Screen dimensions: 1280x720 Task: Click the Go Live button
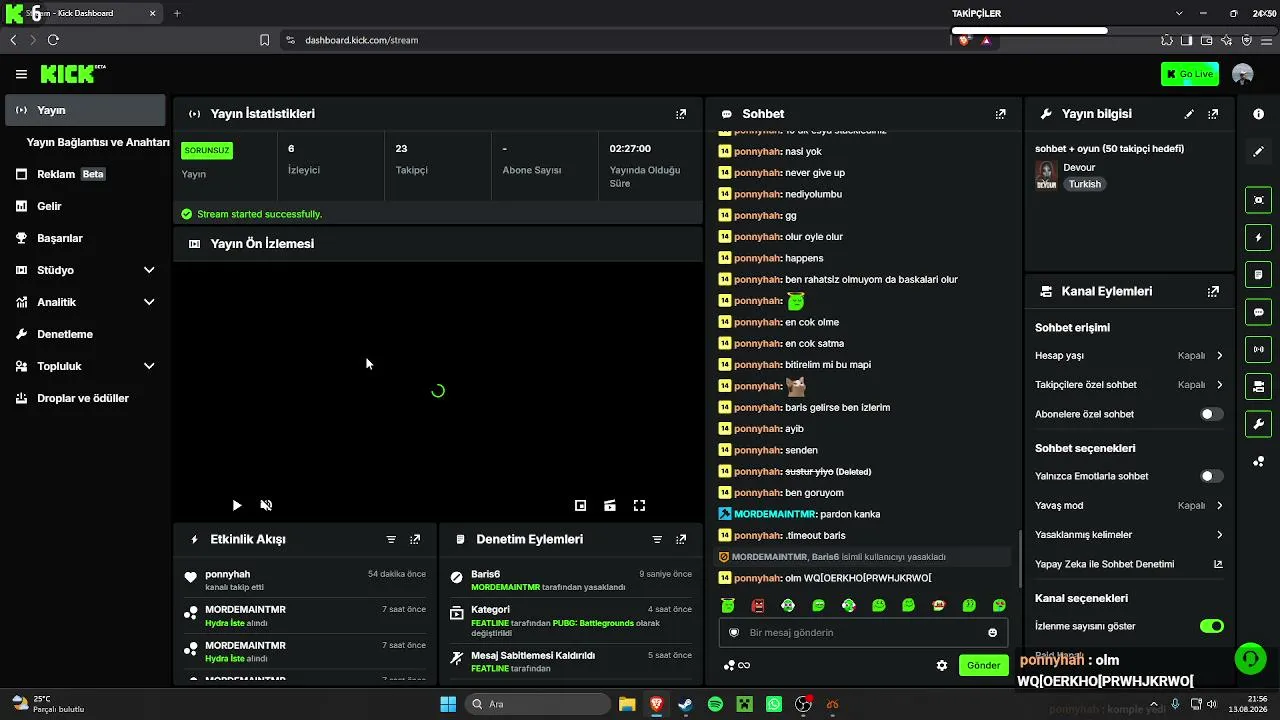[1190, 74]
